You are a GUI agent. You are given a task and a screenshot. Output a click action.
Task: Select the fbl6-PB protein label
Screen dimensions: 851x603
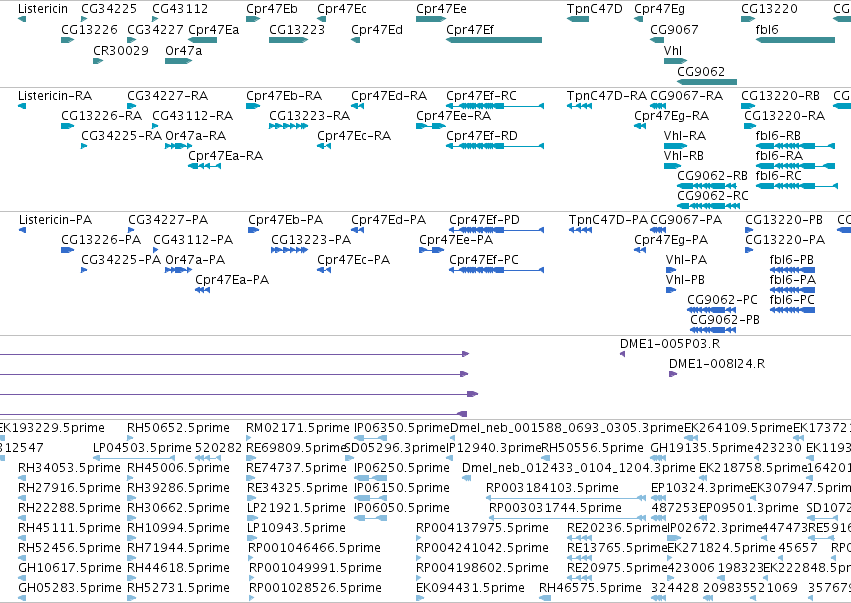click(791, 260)
